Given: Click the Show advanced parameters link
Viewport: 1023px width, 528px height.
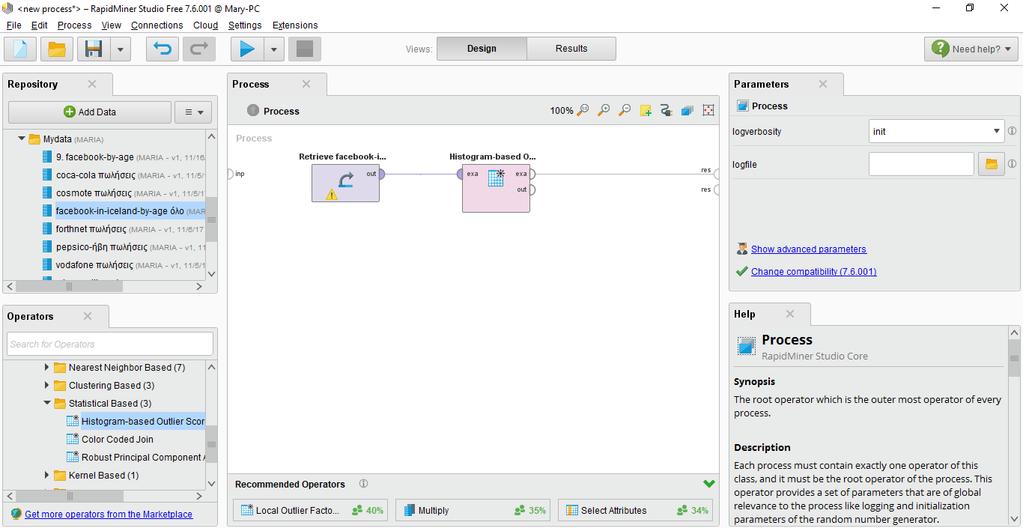Looking at the screenshot, I should 808,249.
